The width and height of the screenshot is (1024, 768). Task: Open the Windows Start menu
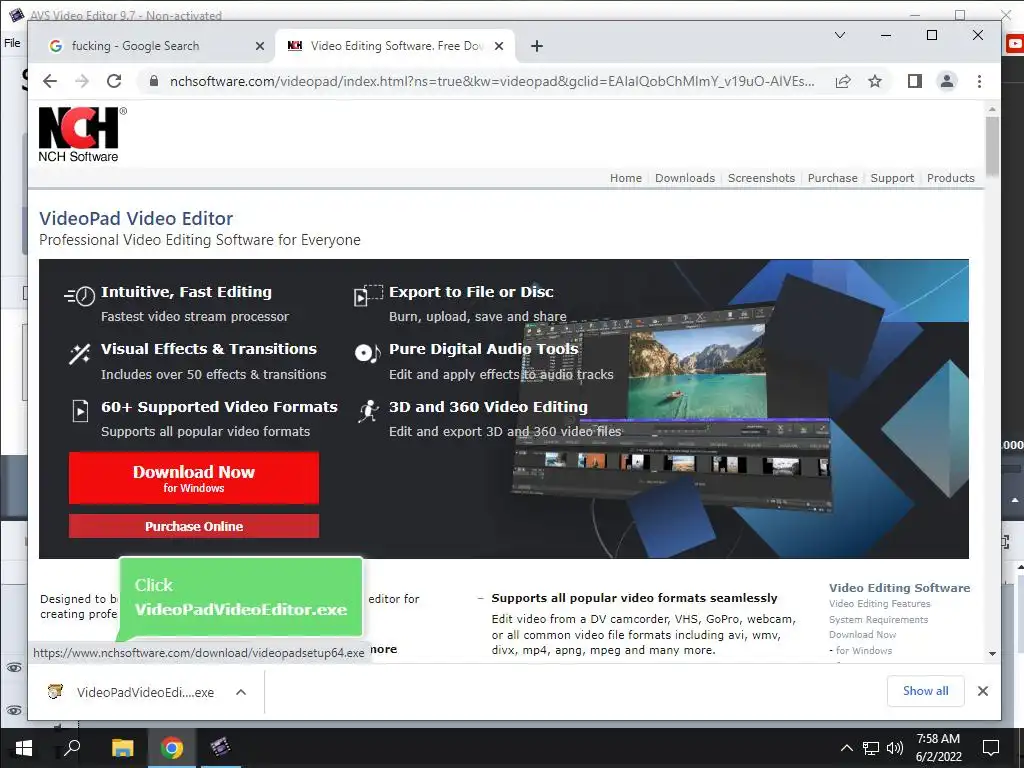(24, 748)
